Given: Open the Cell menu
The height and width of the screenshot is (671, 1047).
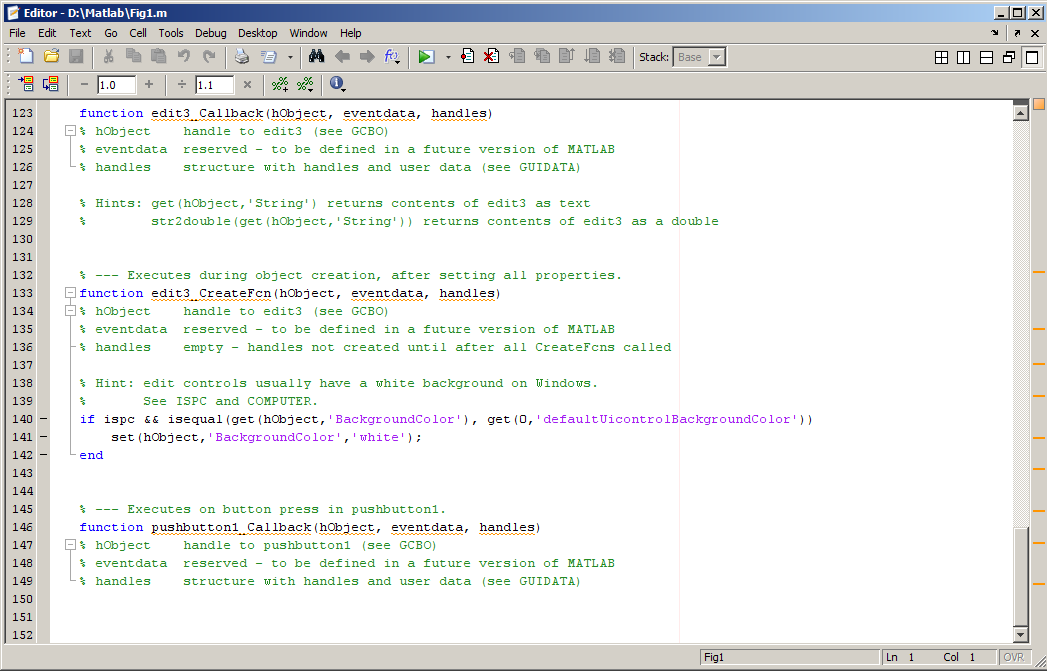Looking at the screenshot, I should (138, 33).
